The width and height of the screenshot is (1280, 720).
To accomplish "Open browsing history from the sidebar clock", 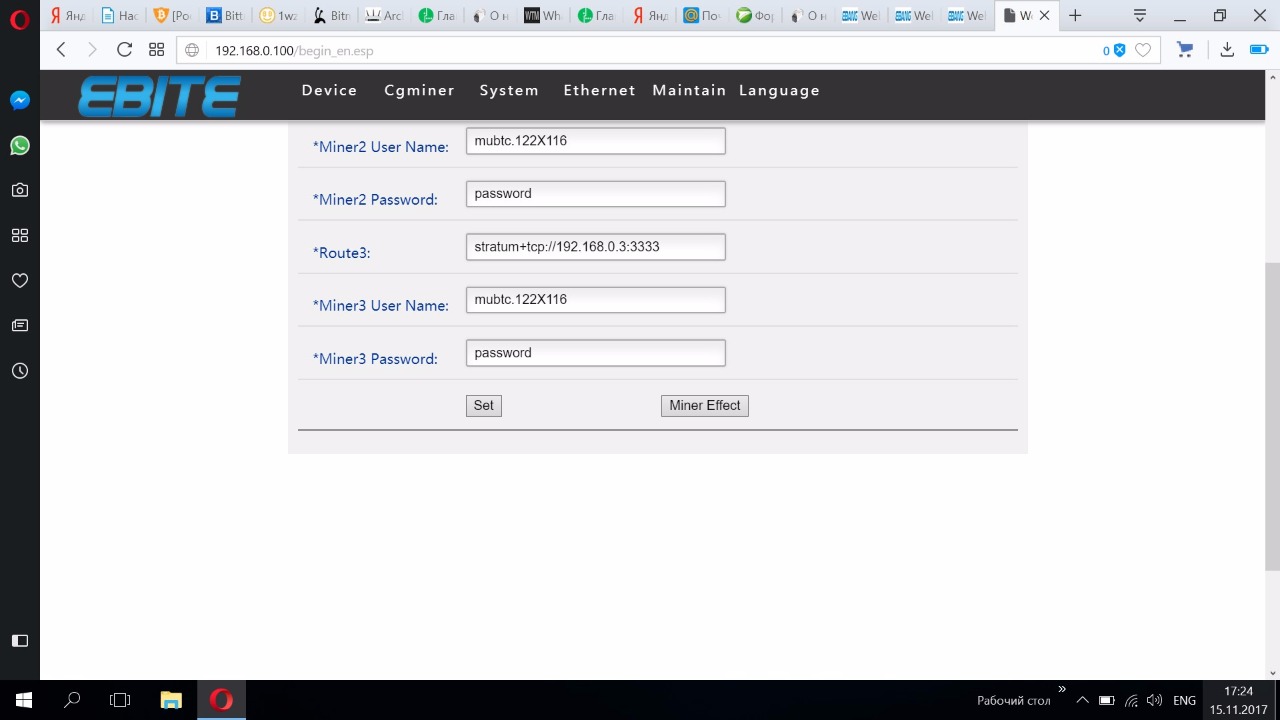I will pos(20,370).
